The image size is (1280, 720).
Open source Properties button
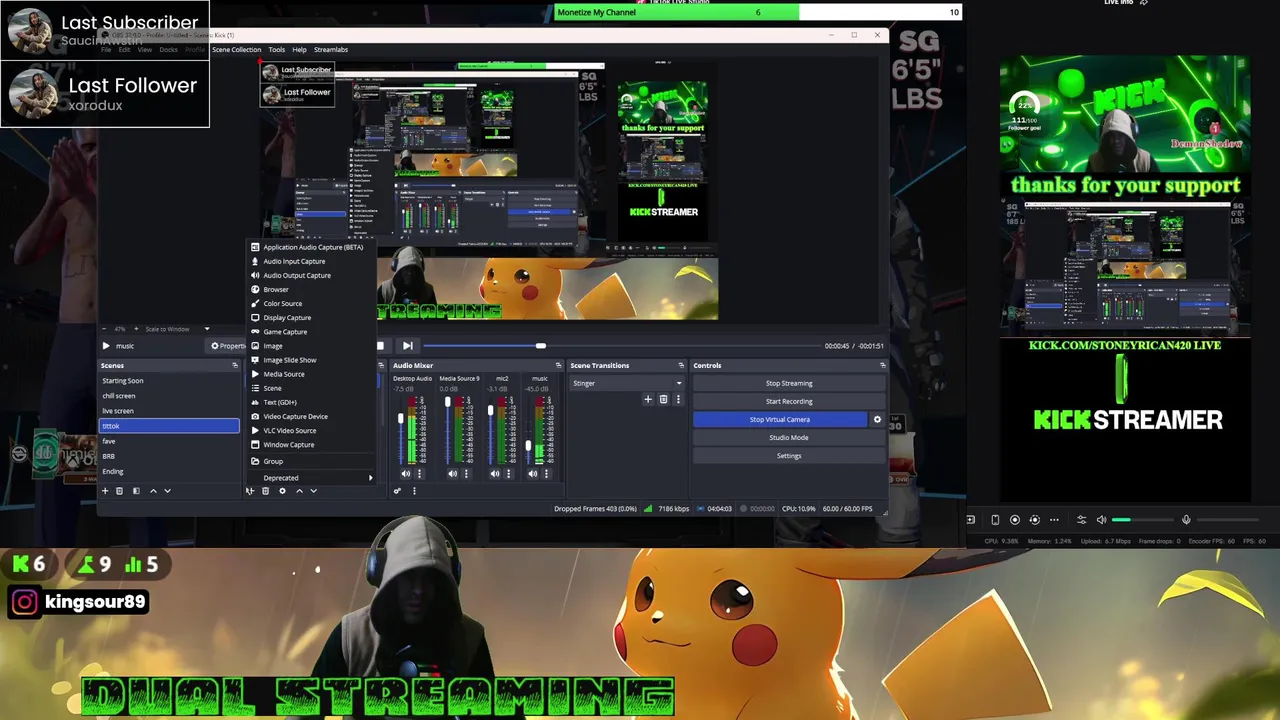[x=228, y=346]
